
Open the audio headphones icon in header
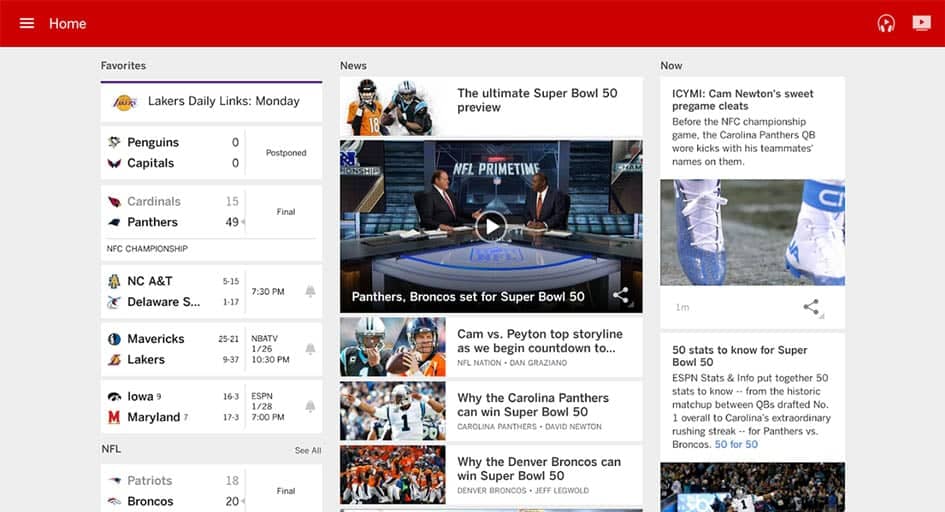[x=886, y=23]
